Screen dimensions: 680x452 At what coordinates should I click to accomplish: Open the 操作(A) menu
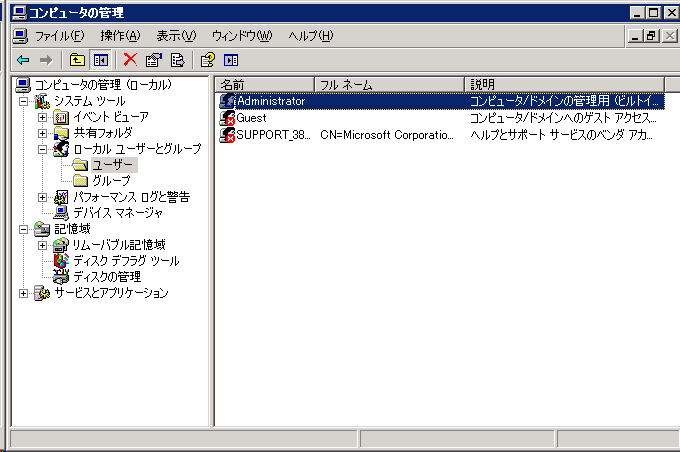(121, 36)
